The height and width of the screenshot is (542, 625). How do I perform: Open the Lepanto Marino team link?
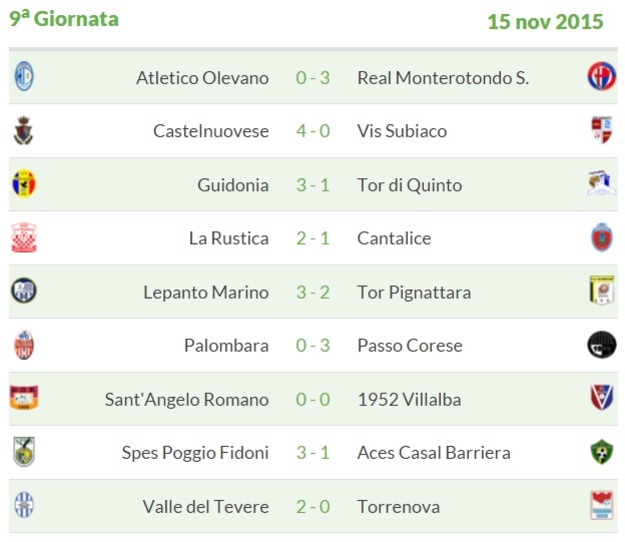206,292
